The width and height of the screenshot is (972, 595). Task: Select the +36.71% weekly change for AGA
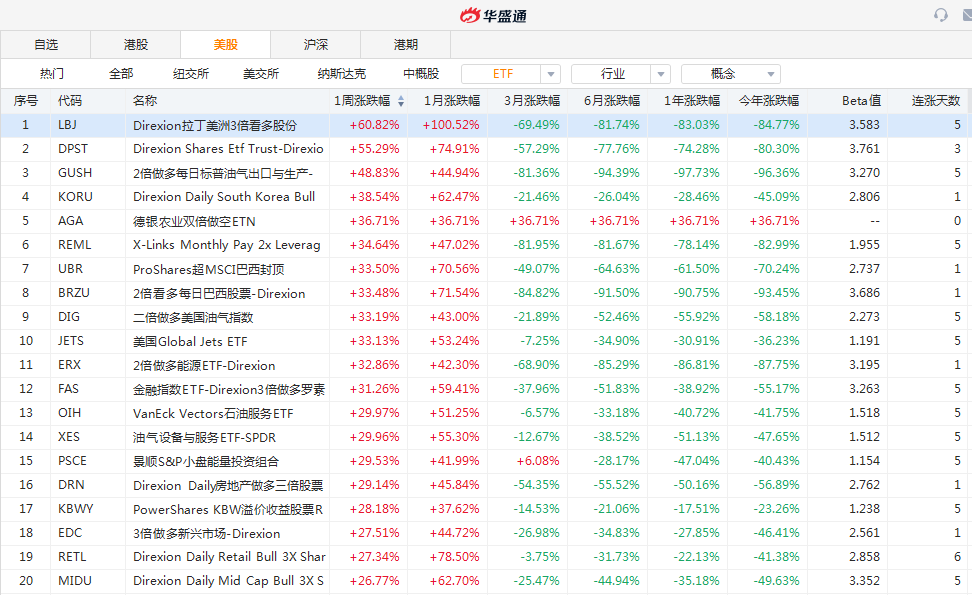click(374, 221)
